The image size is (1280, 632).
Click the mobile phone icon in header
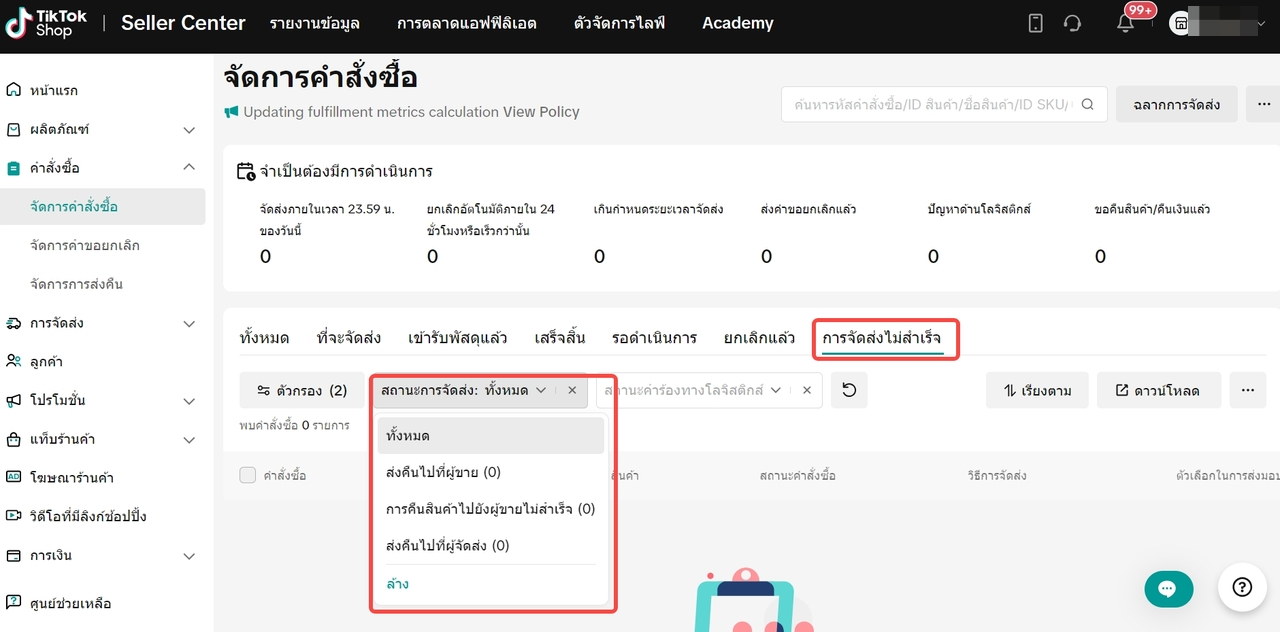click(x=1036, y=24)
